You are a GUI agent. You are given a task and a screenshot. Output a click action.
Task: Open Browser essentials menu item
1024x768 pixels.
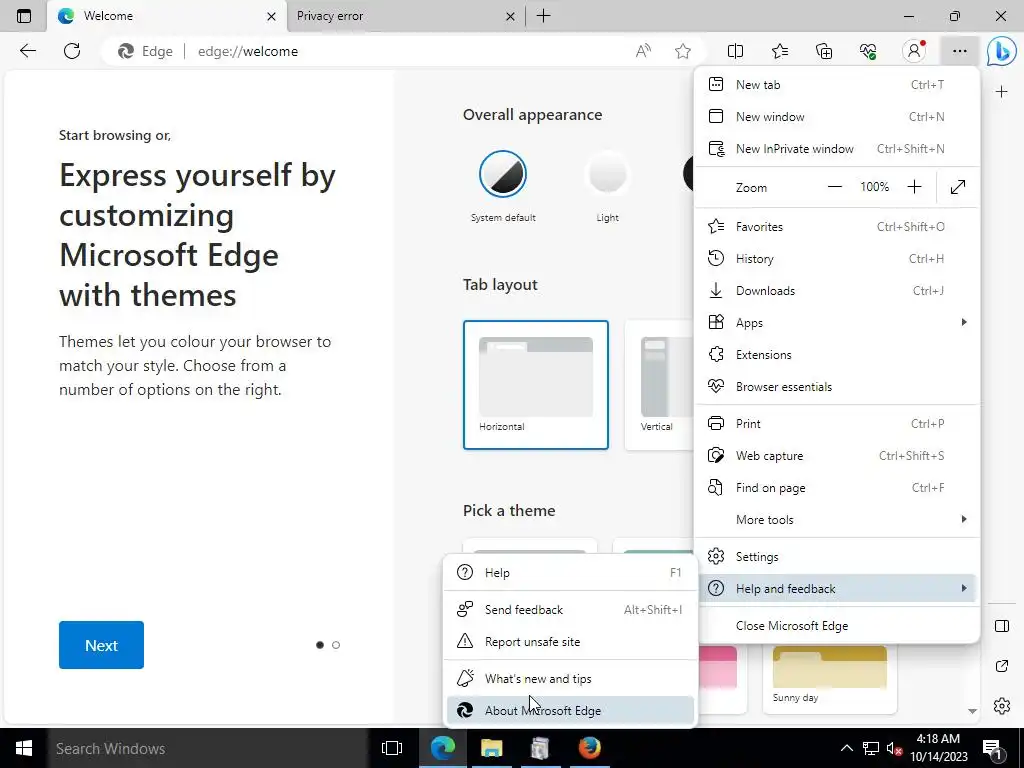click(x=837, y=387)
